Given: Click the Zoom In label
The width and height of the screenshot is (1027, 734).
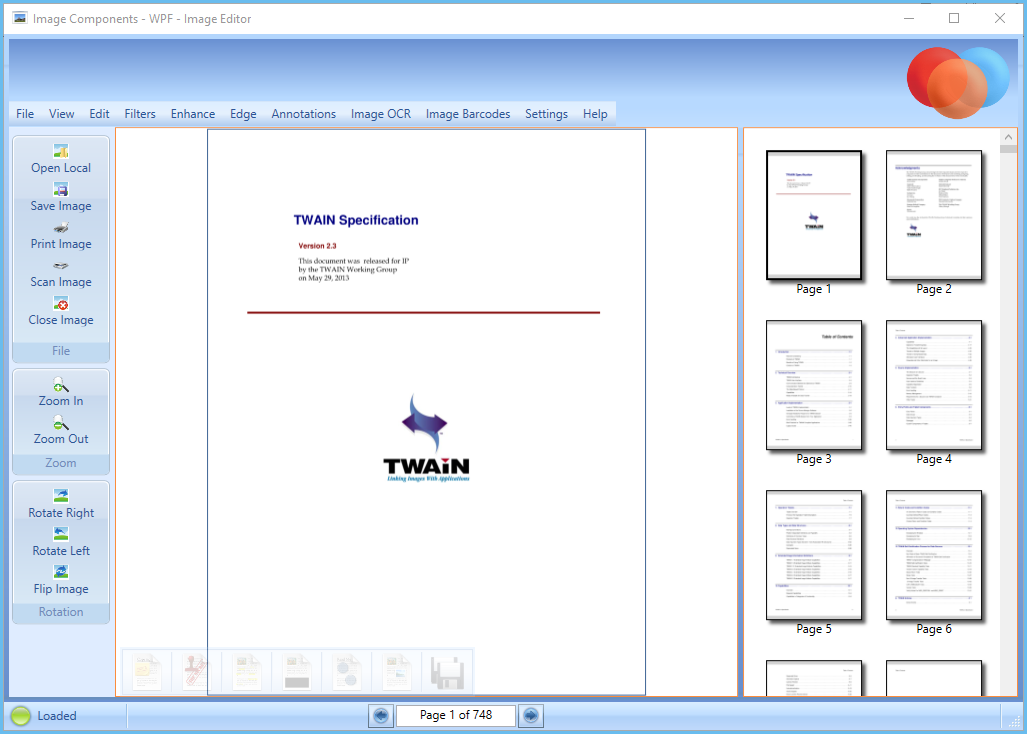Looking at the screenshot, I should pyautogui.click(x=61, y=401).
